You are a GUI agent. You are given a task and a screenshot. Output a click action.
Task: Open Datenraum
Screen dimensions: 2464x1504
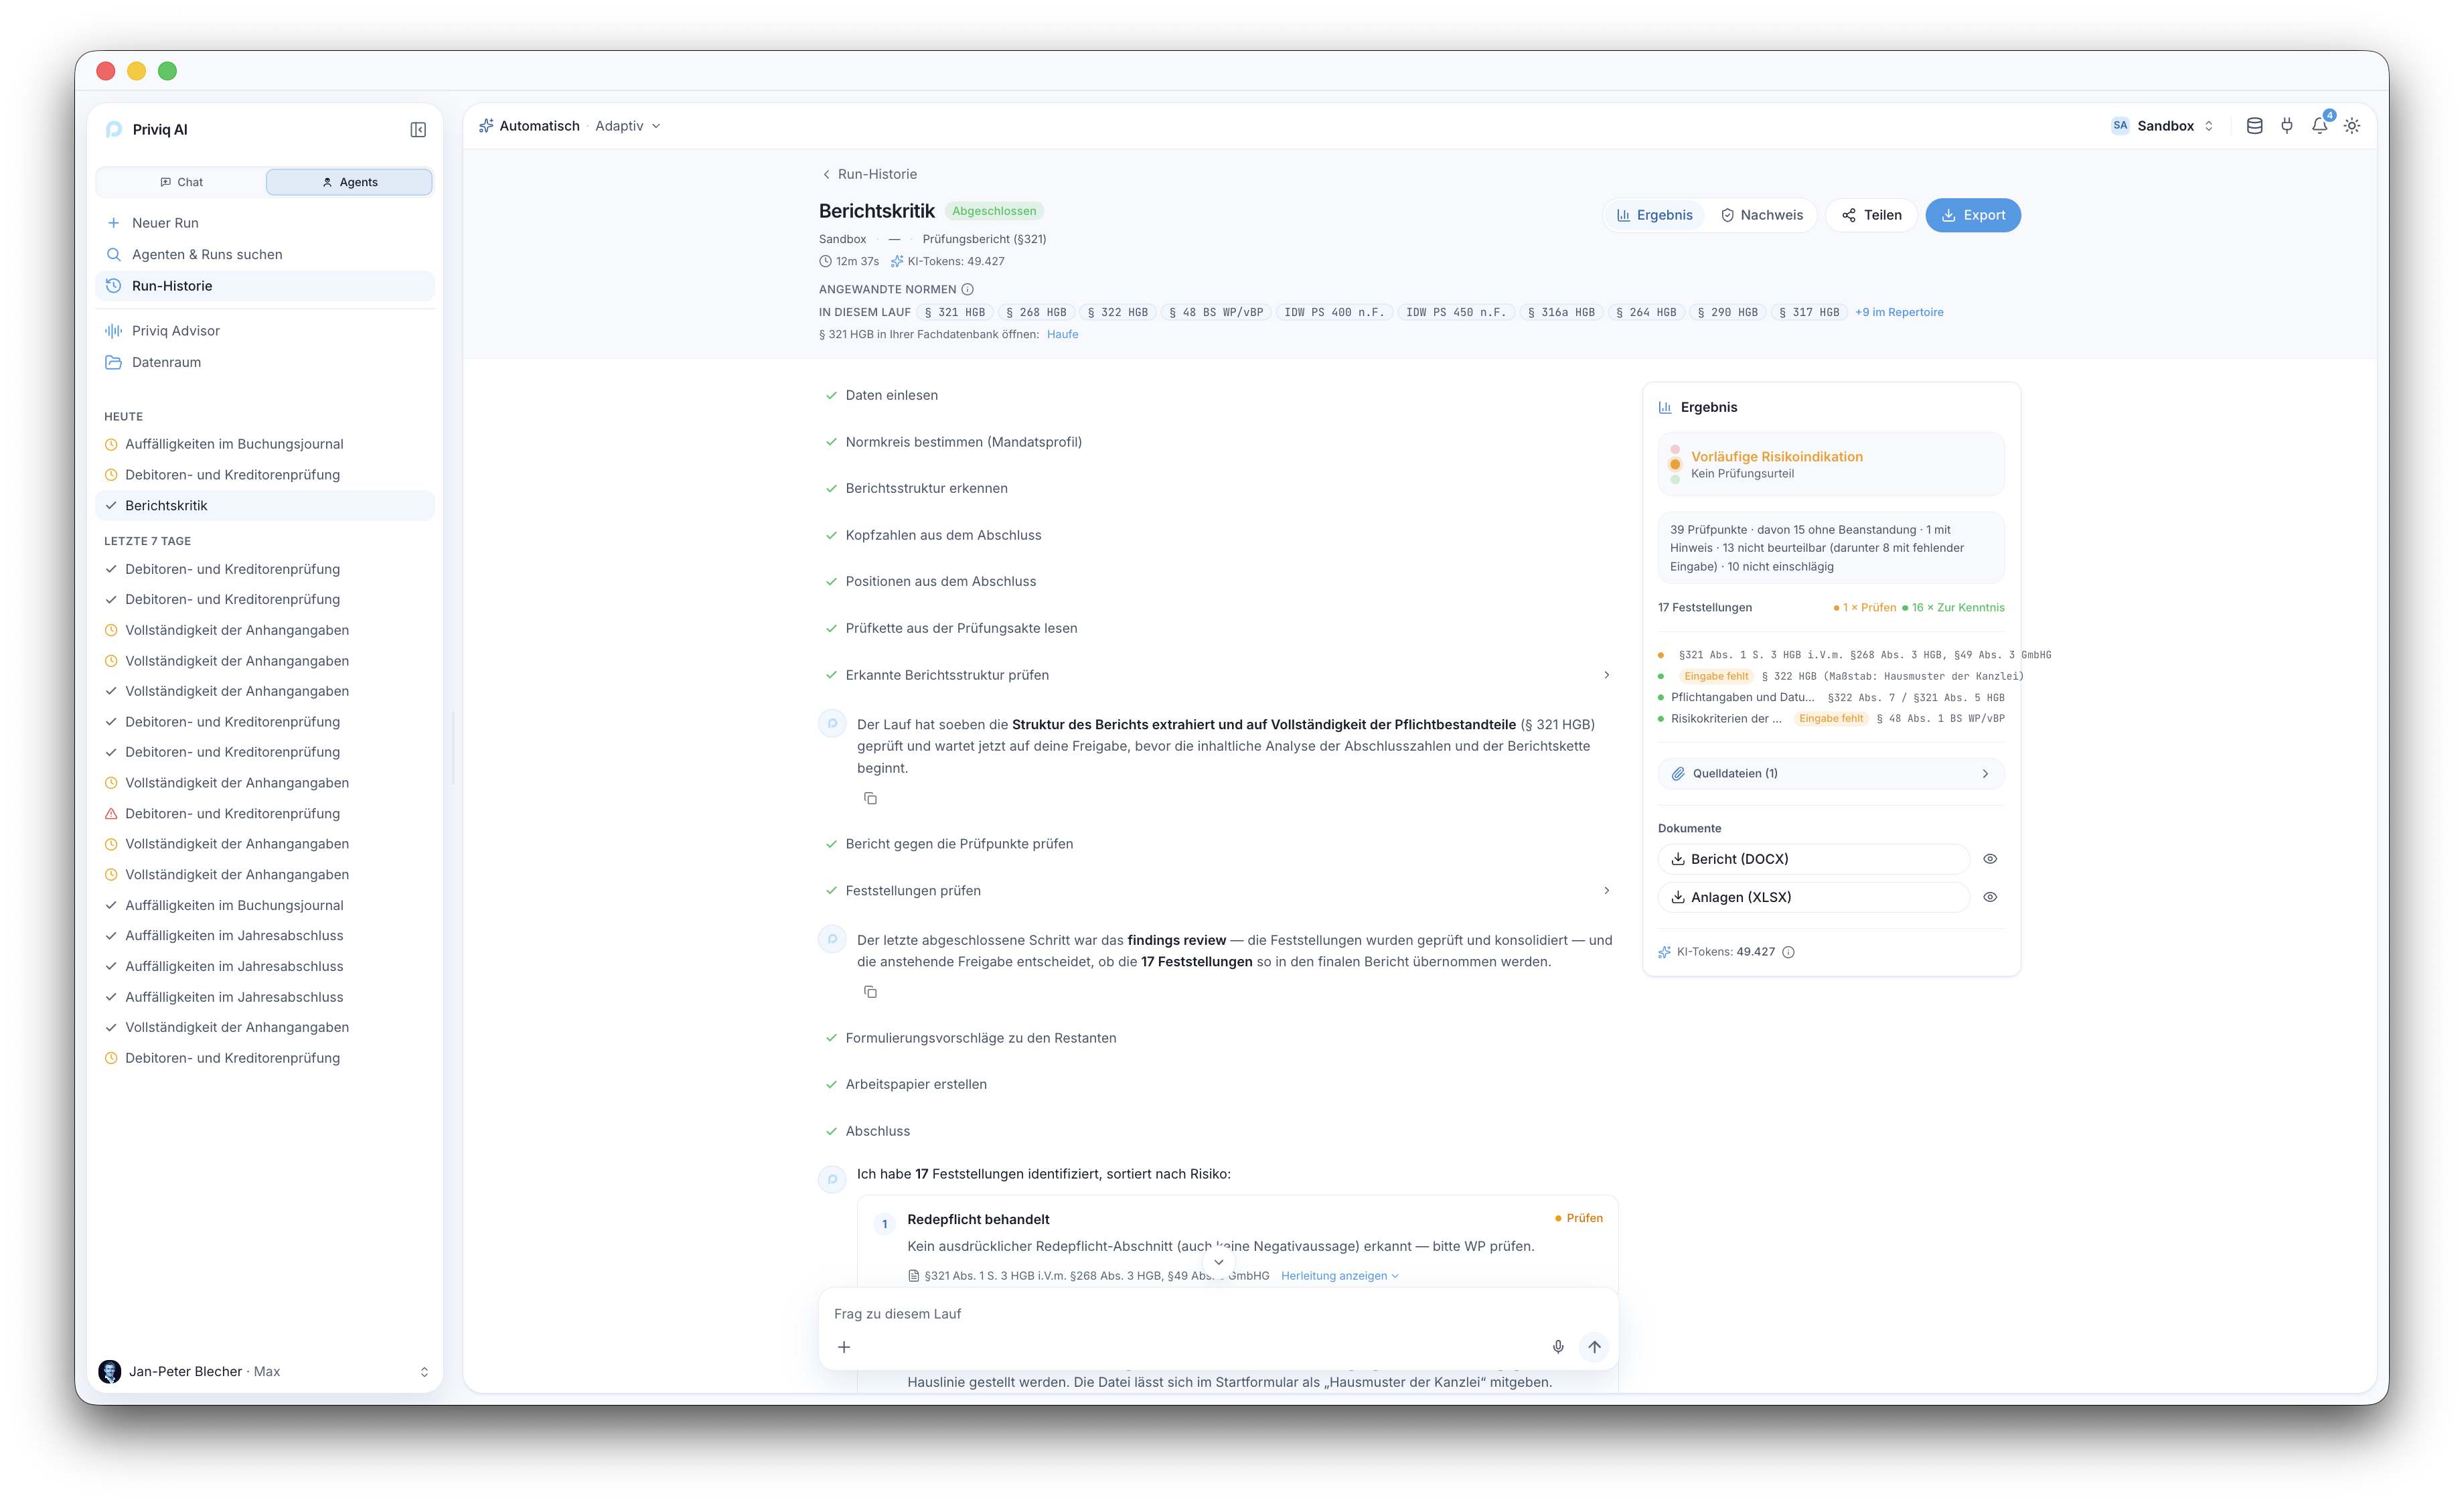pyautogui.click(x=265, y=362)
